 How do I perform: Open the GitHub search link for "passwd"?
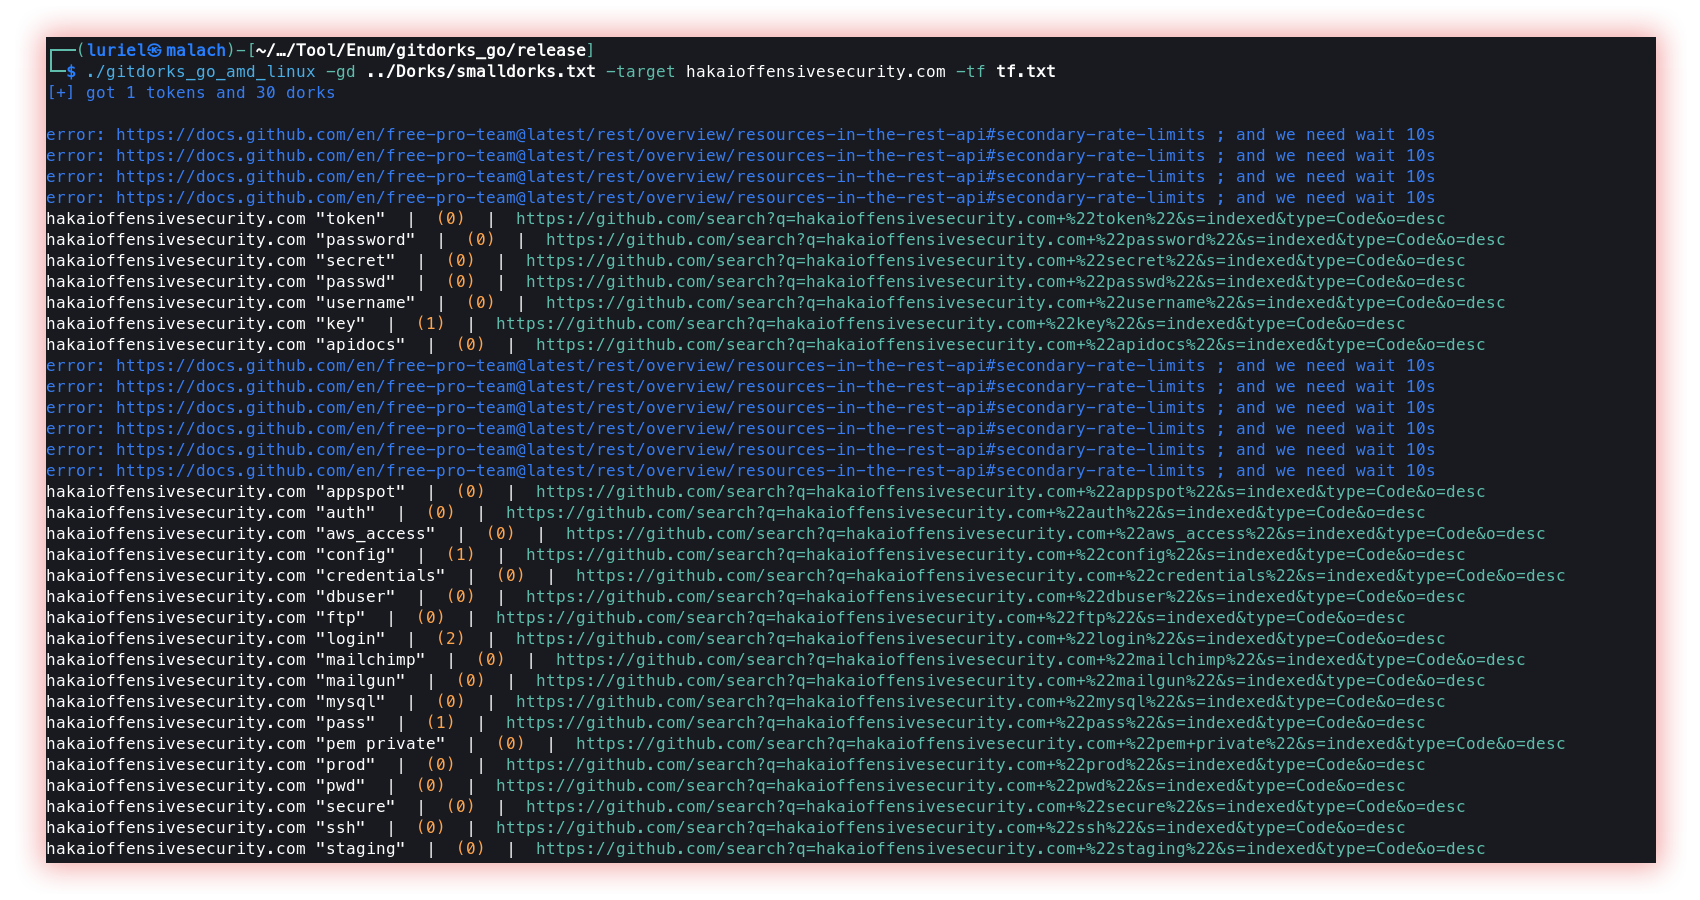tap(995, 282)
